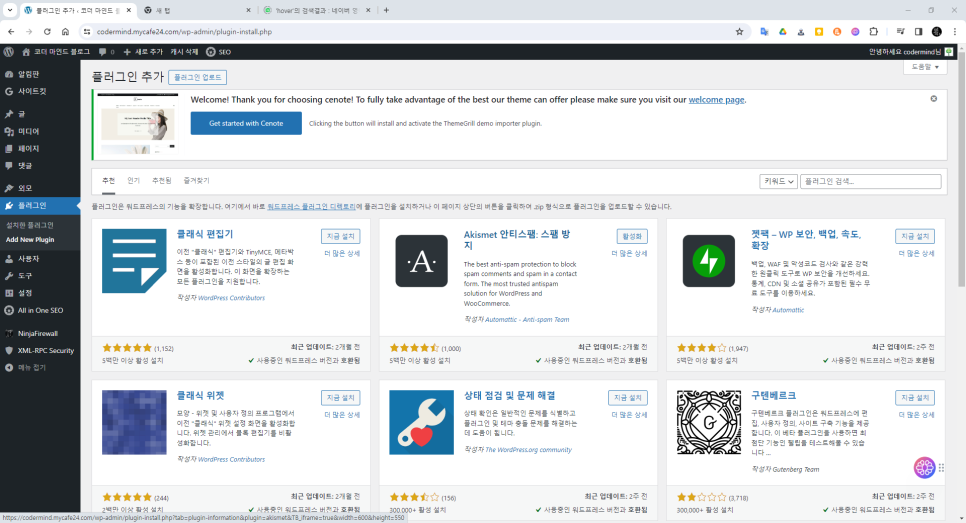This screenshot has height=523, width=966.
Task: Click the floating purple flower assistant icon
Action: click(923, 468)
